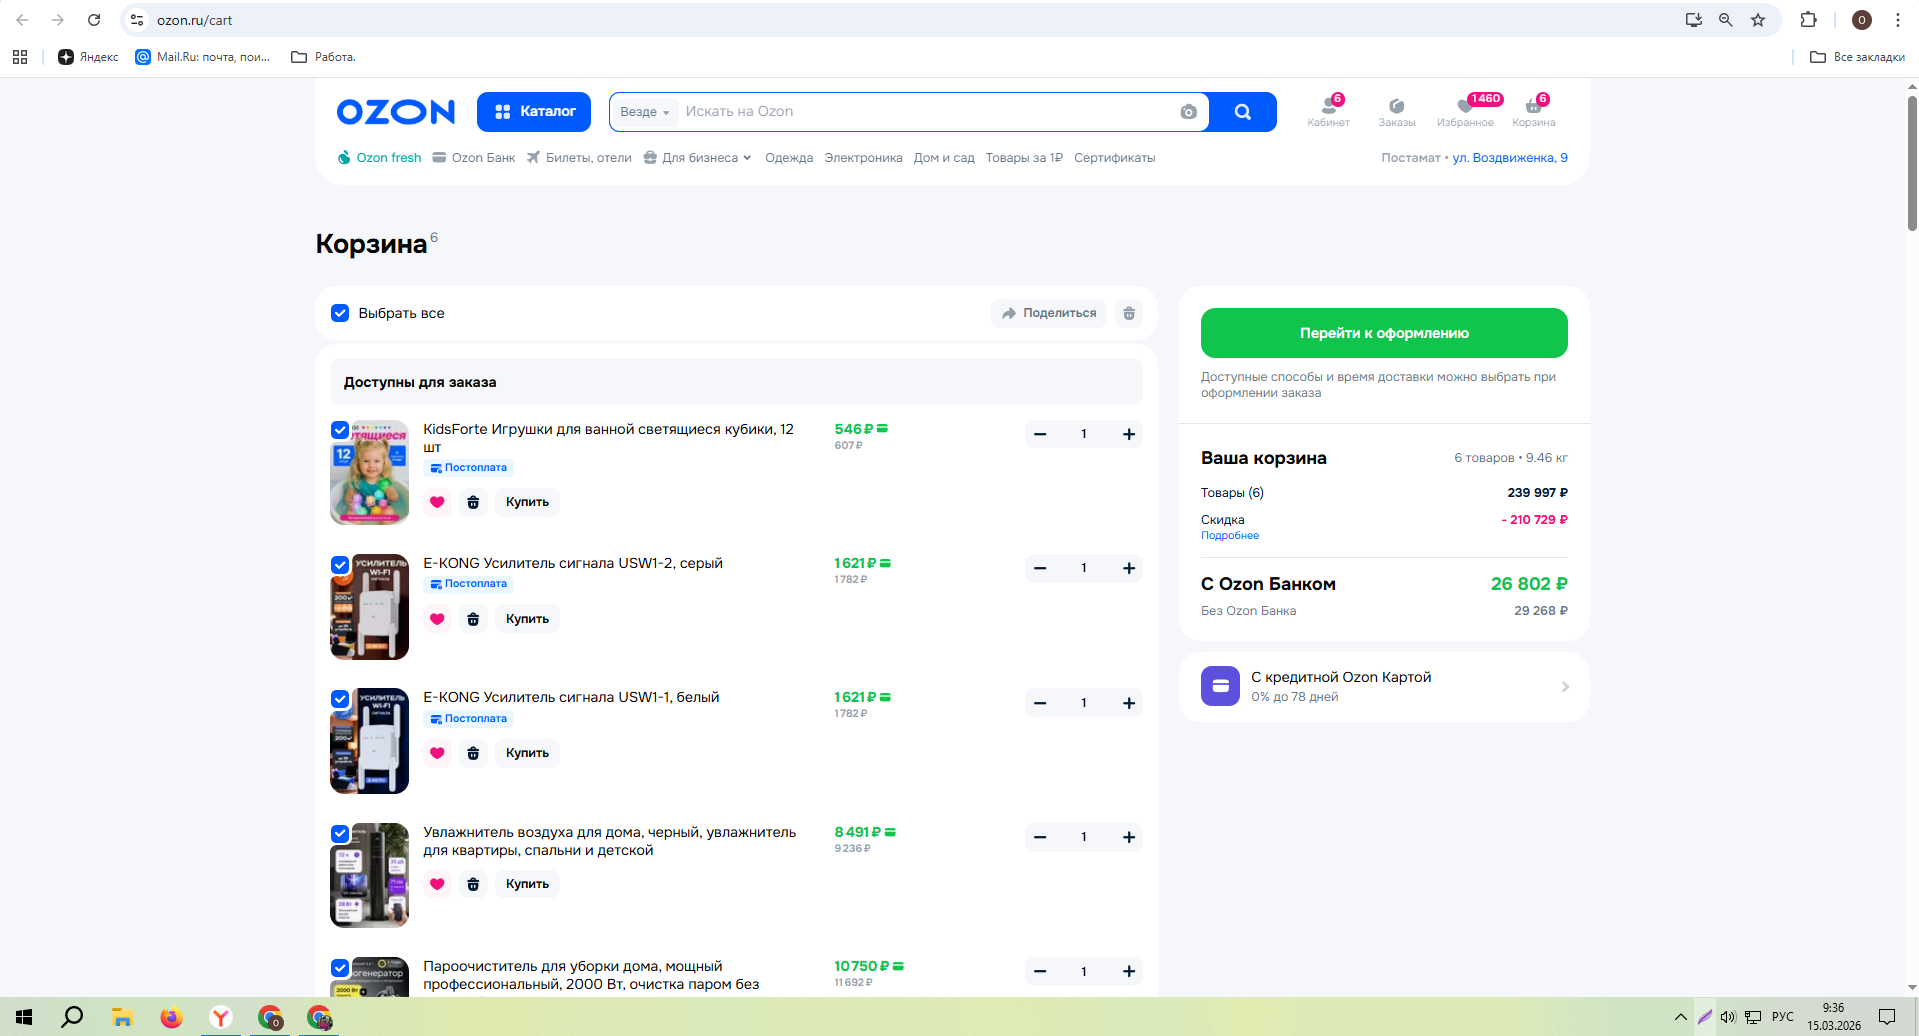Go to Одежда category

(789, 158)
